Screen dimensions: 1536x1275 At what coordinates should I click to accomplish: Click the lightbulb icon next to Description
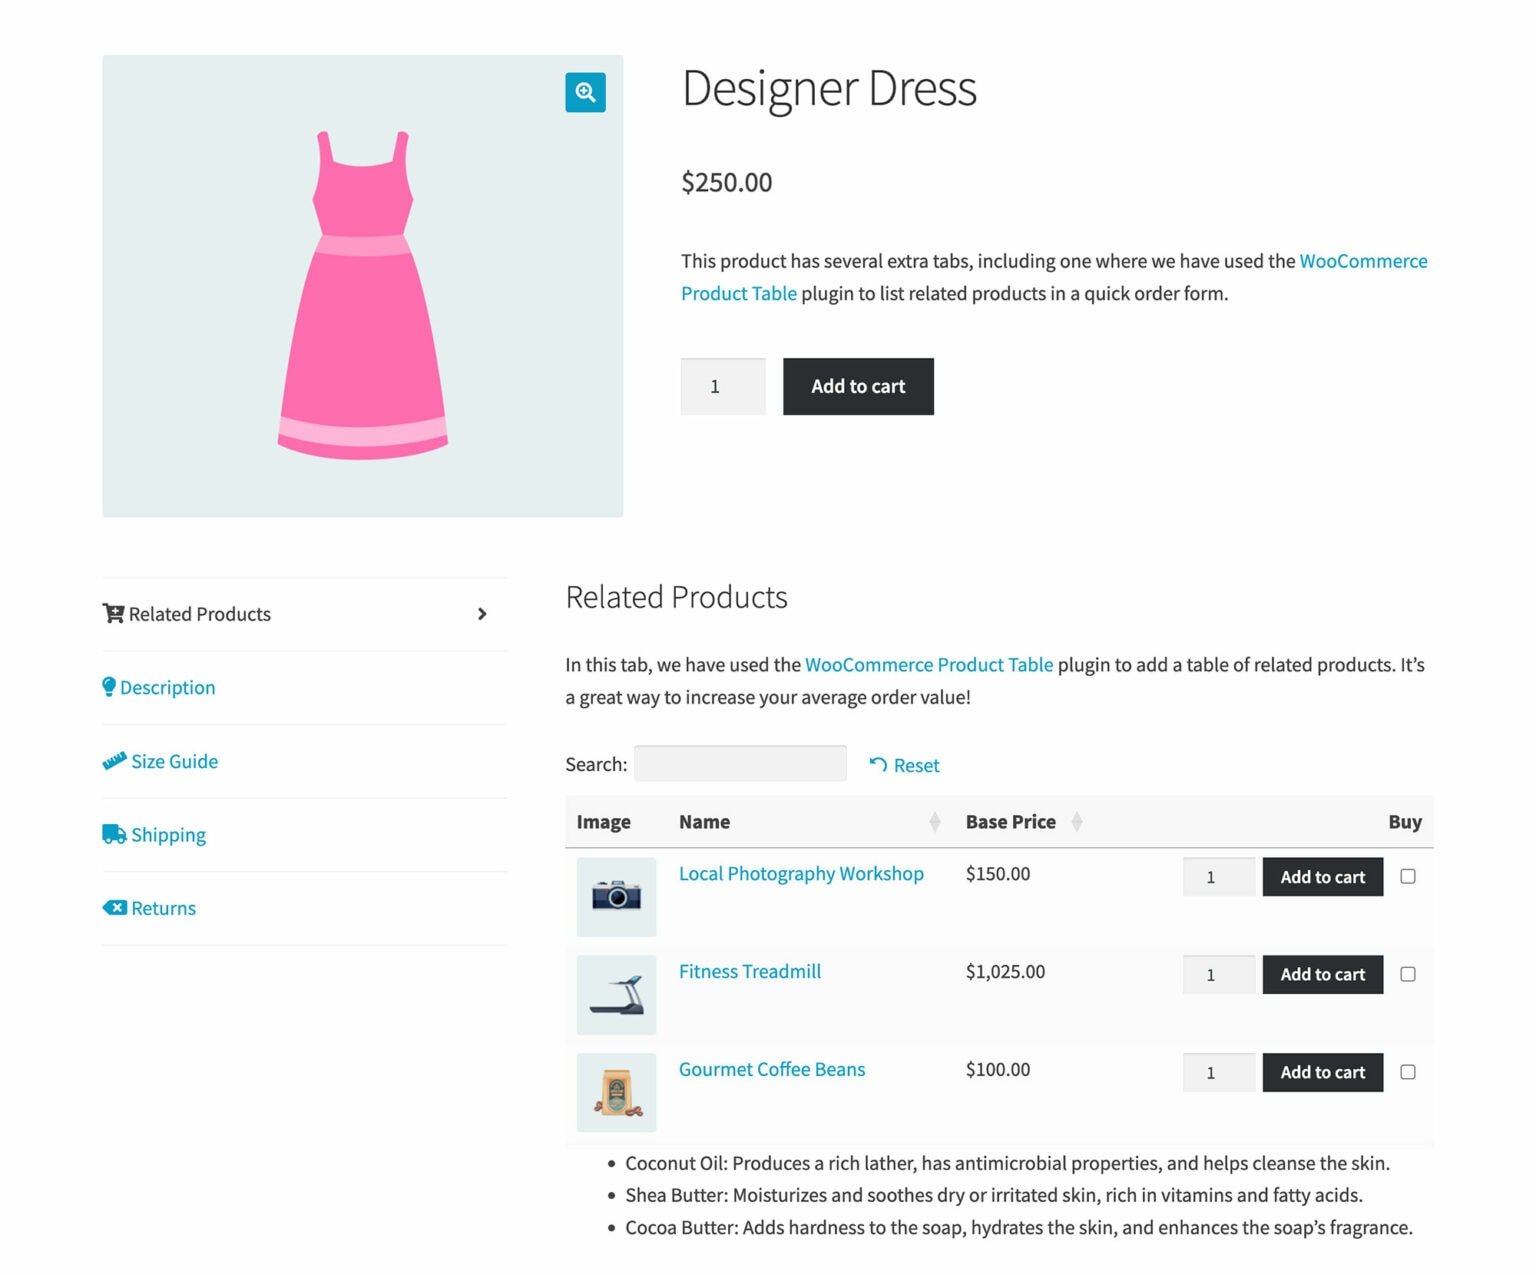[109, 687]
